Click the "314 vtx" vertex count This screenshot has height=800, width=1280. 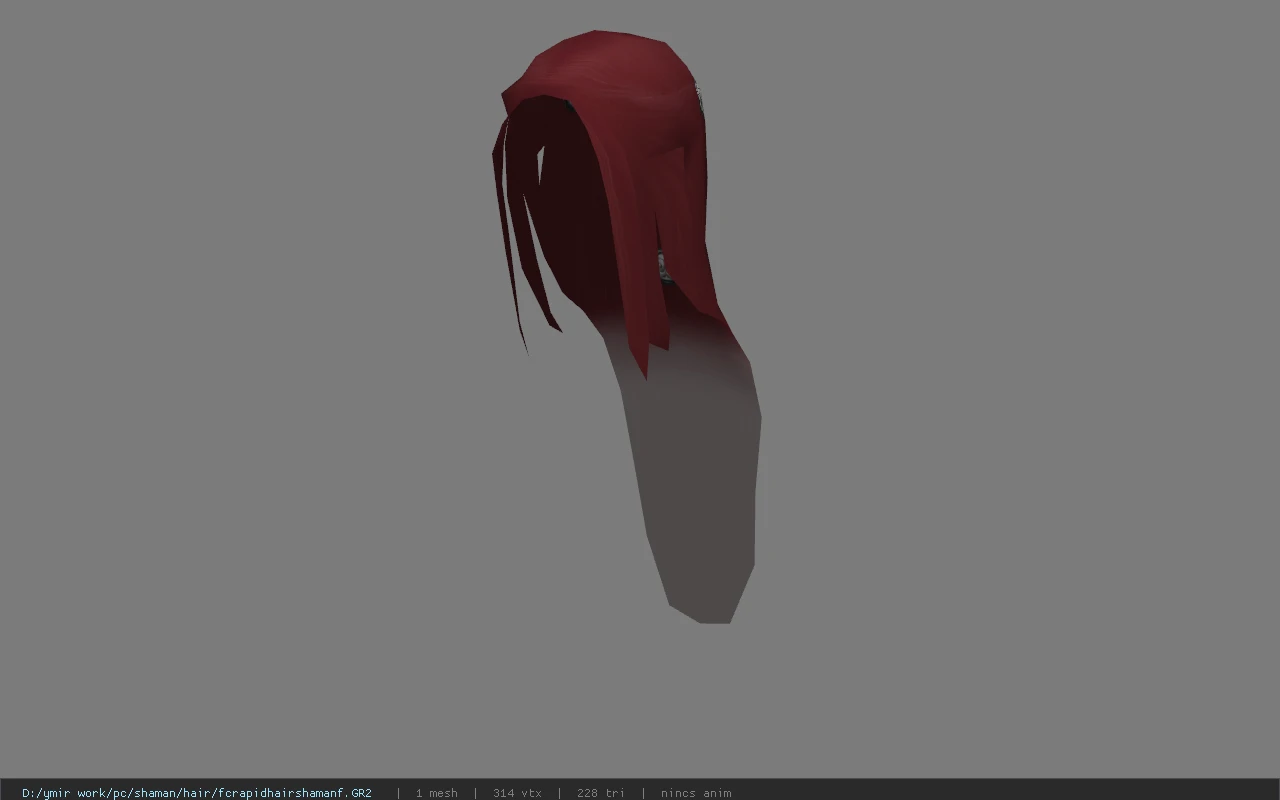tap(517, 793)
